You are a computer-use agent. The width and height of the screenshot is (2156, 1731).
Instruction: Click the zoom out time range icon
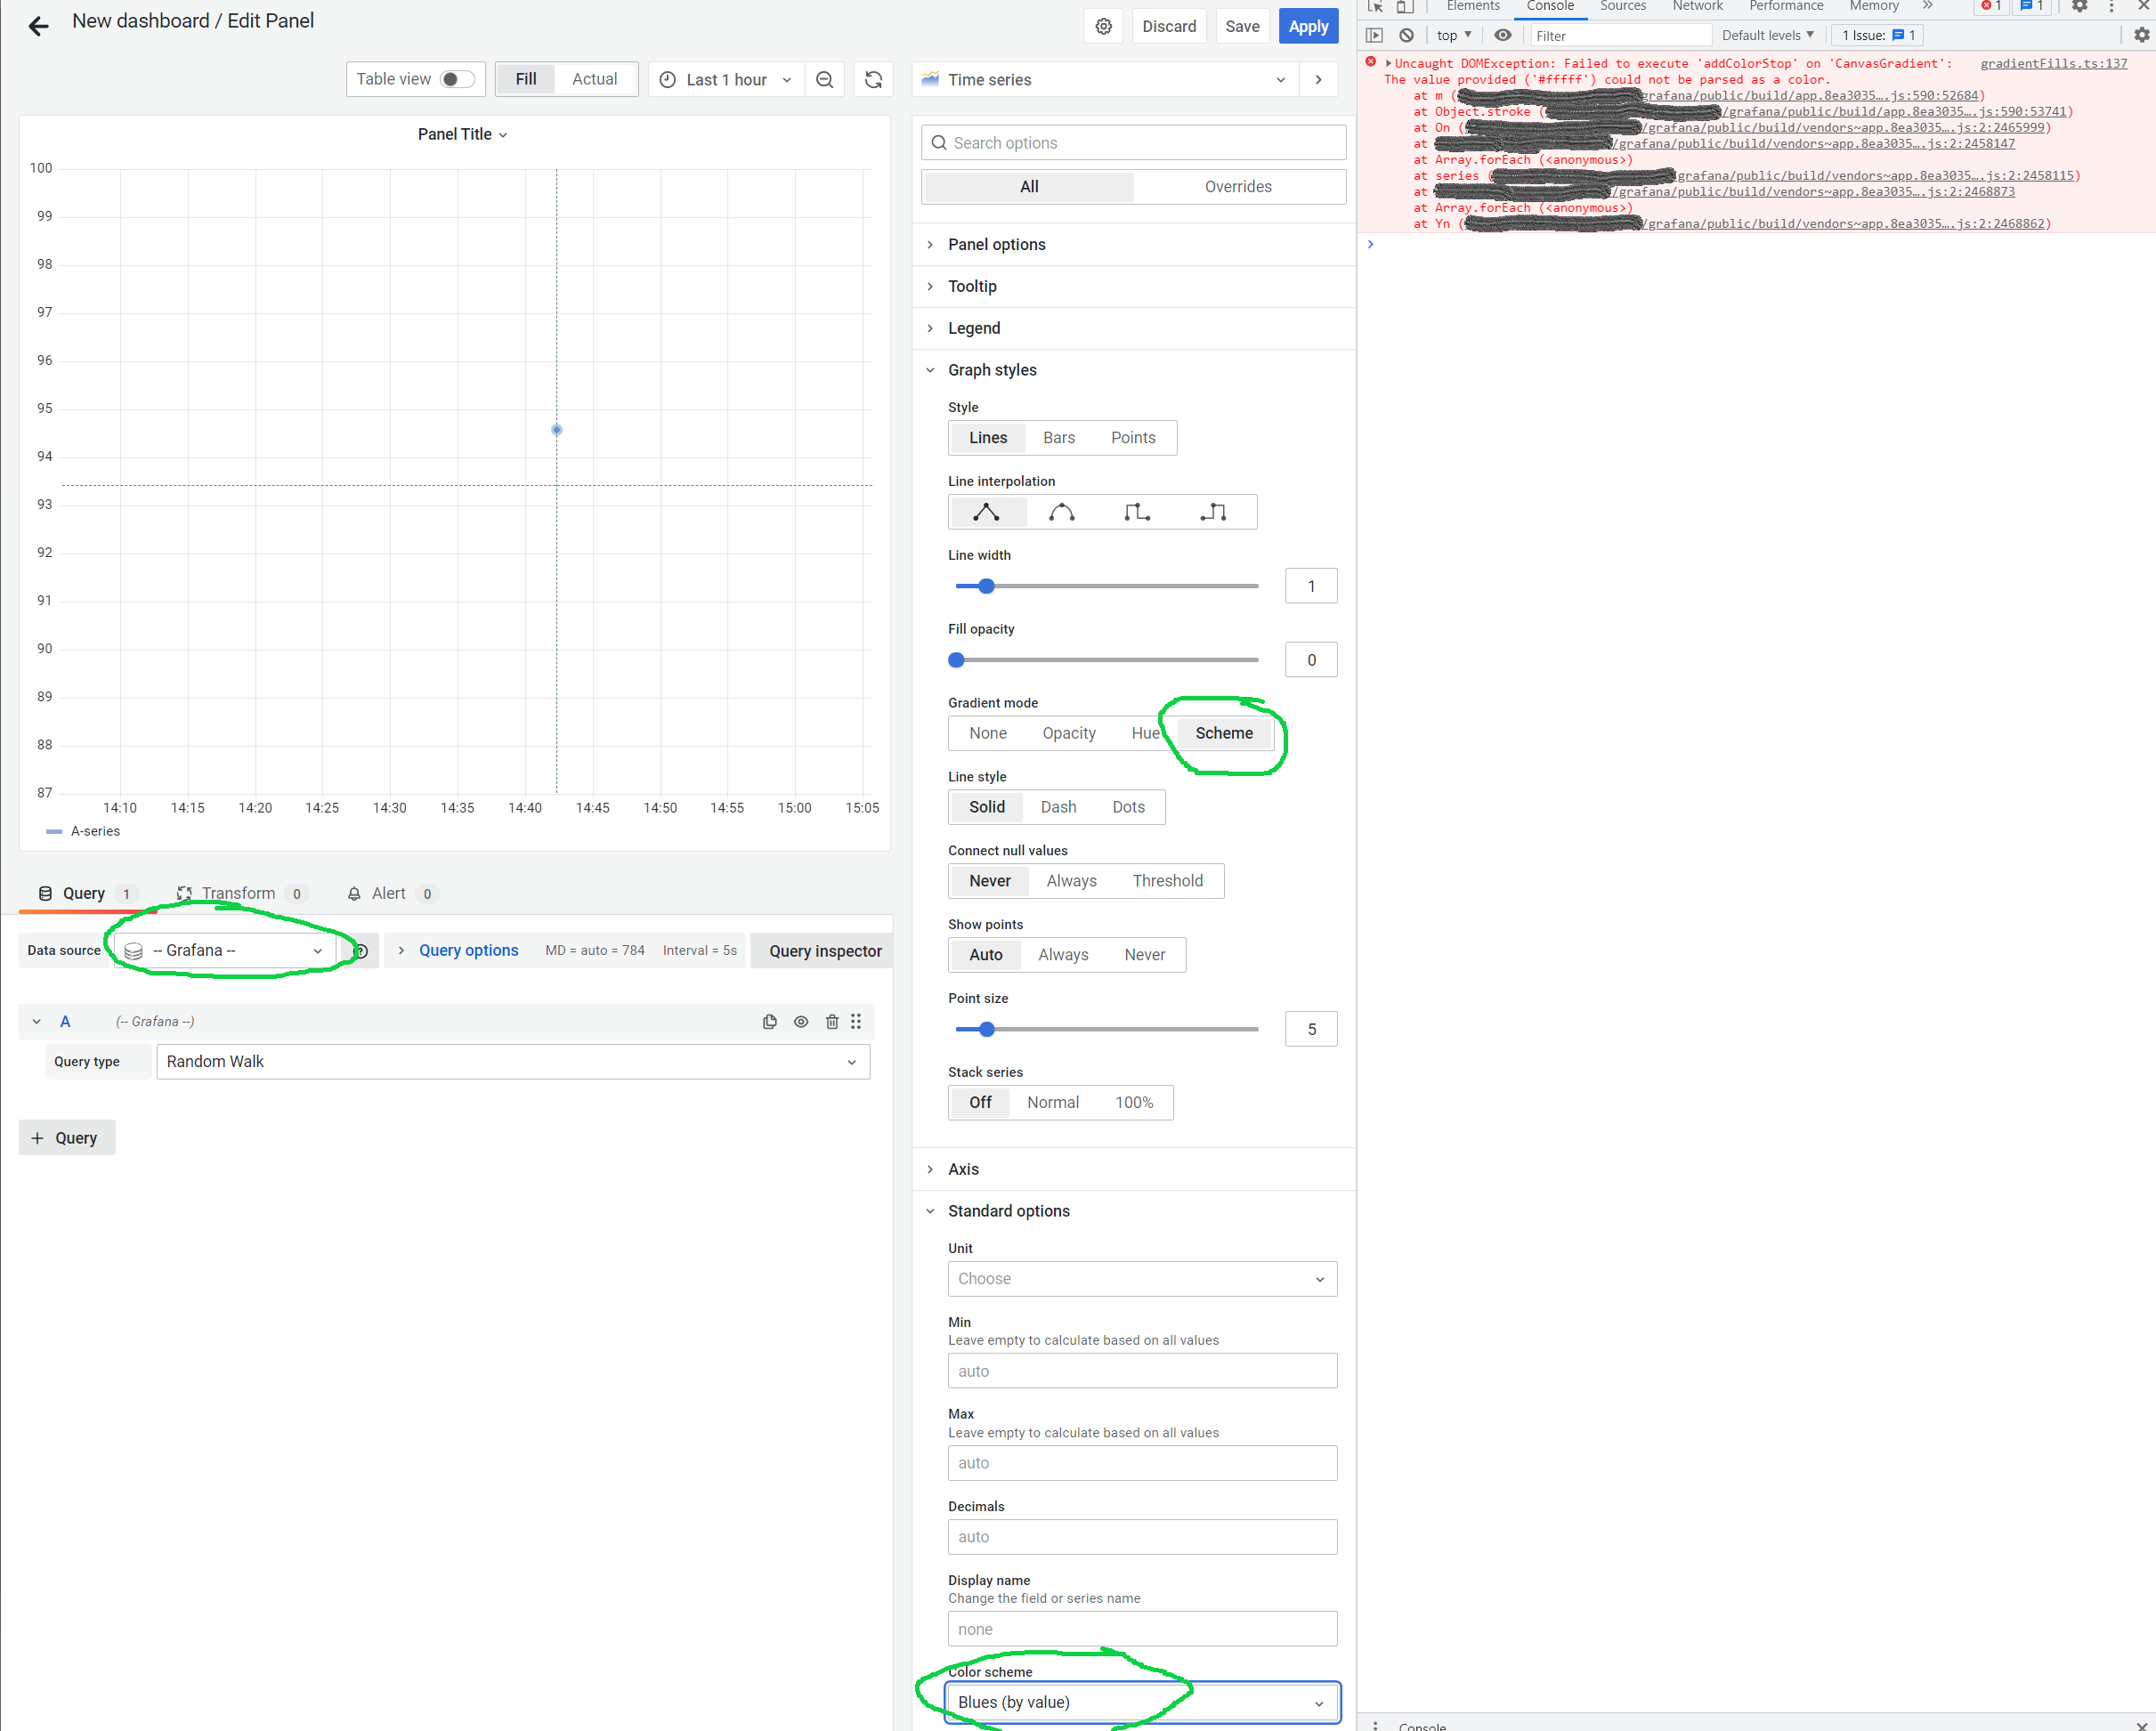point(824,80)
